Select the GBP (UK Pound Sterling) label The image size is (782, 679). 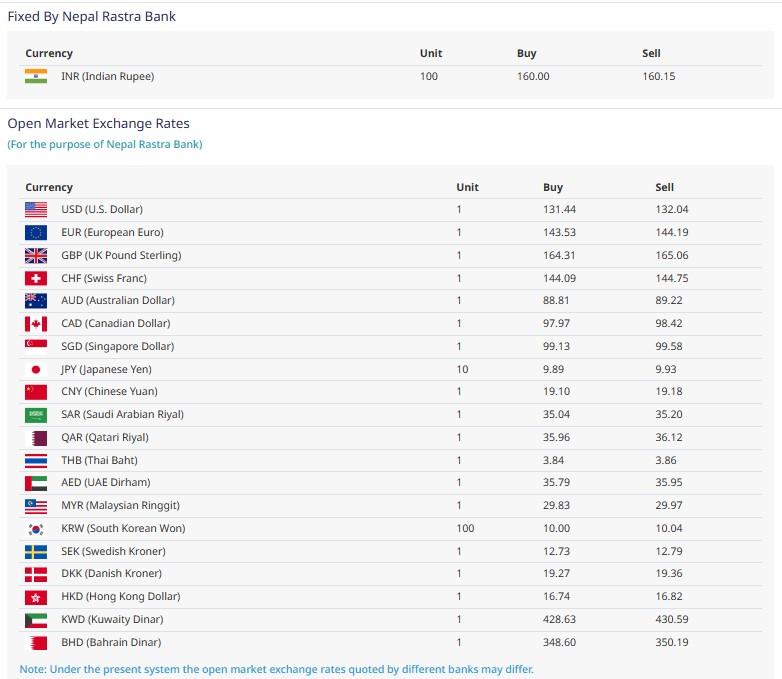[121, 255]
